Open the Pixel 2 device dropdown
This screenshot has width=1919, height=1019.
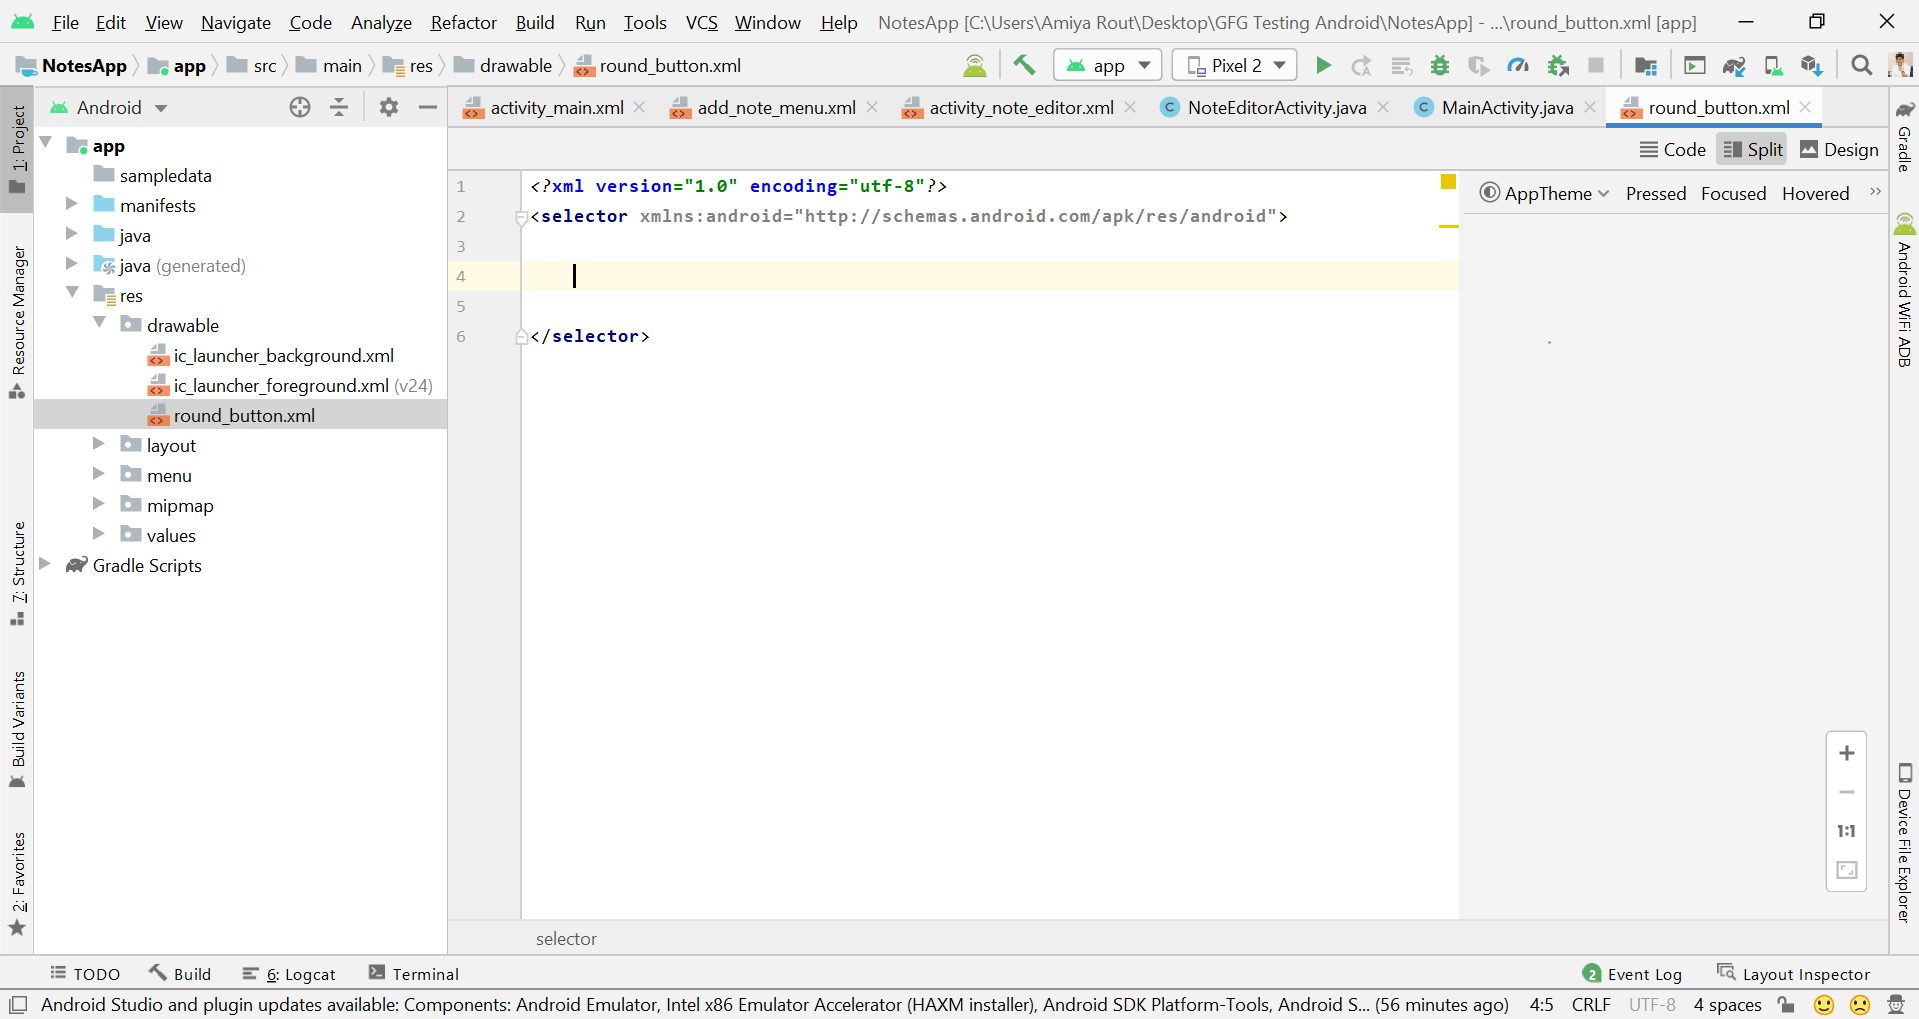click(x=1235, y=66)
